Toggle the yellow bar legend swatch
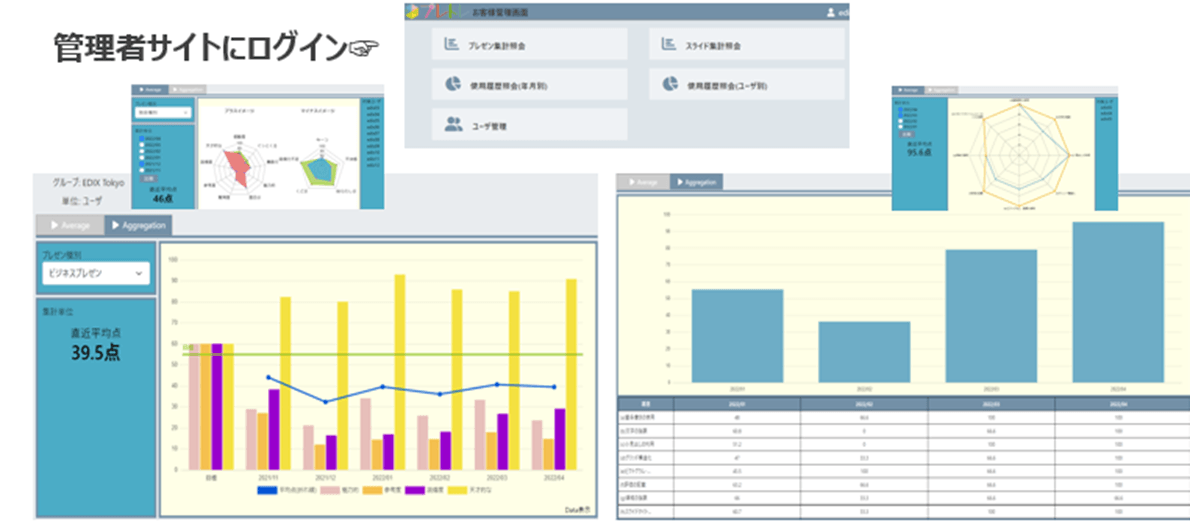This screenshot has width=1190, height=531. pyautogui.click(x=456, y=490)
